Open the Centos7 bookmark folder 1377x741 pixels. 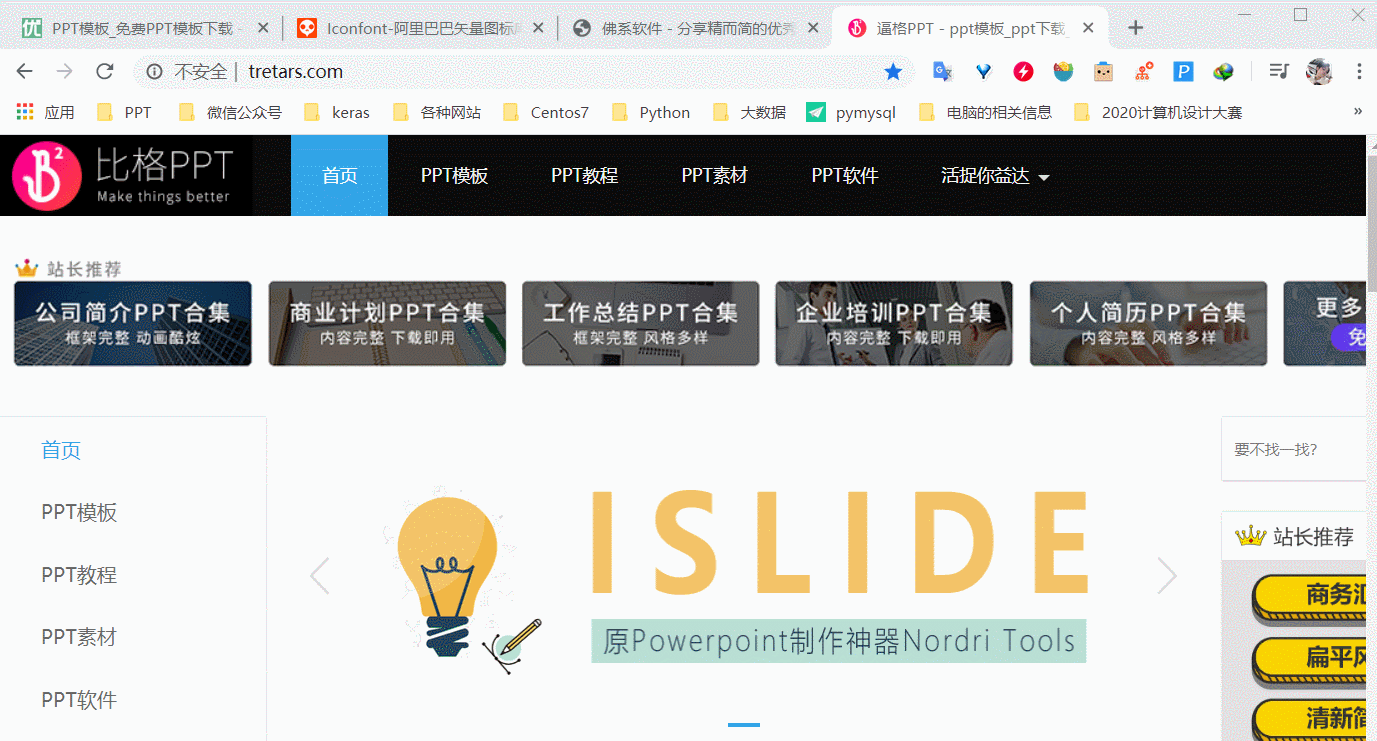coord(546,112)
